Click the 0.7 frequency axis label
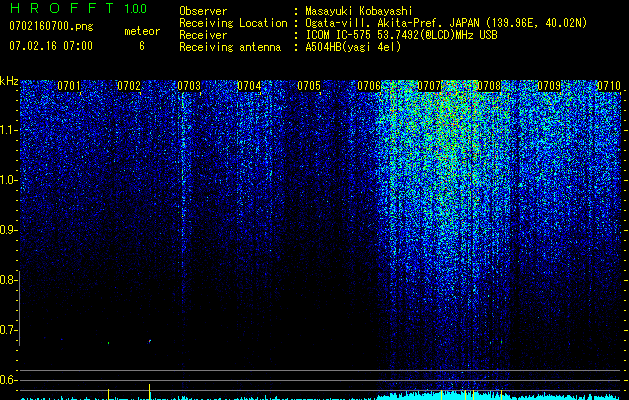This screenshot has height=400, width=629. tap(7, 330)
